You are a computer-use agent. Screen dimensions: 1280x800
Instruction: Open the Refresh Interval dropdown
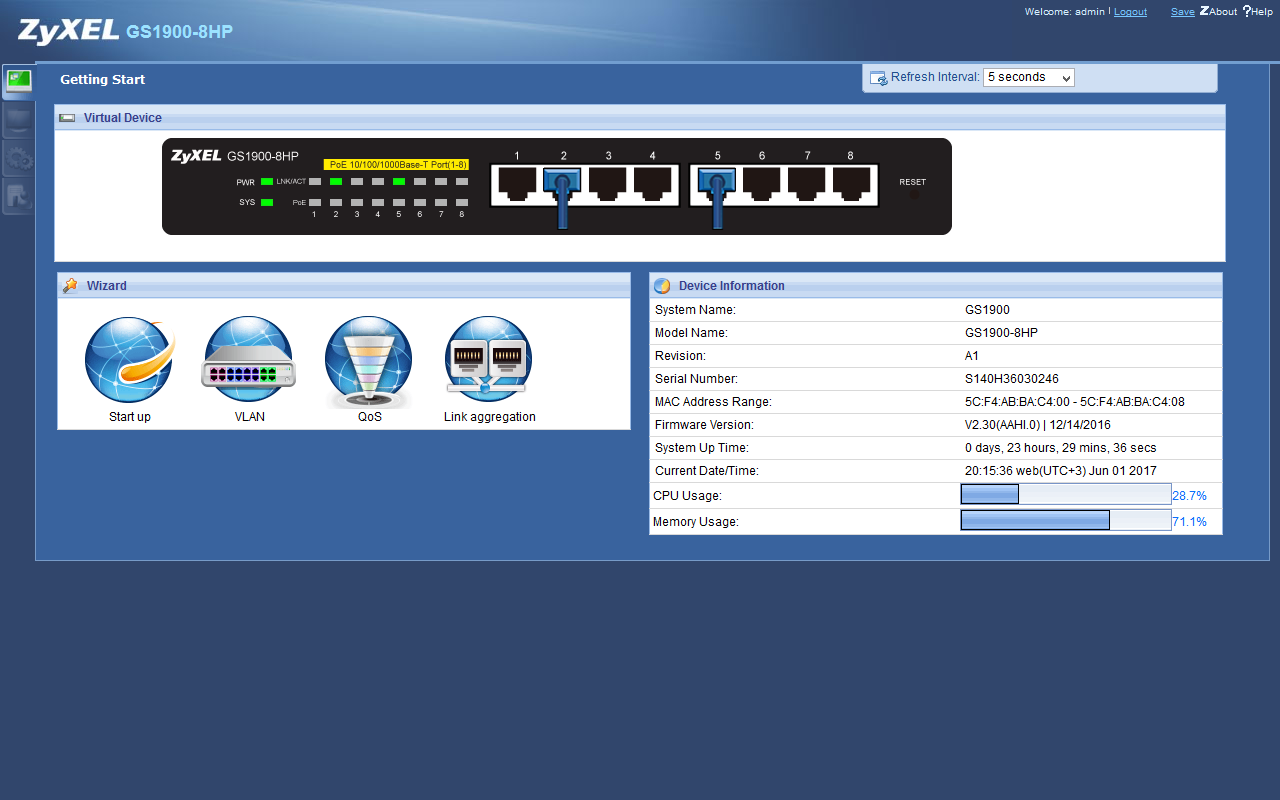(x=1029, y=77)
